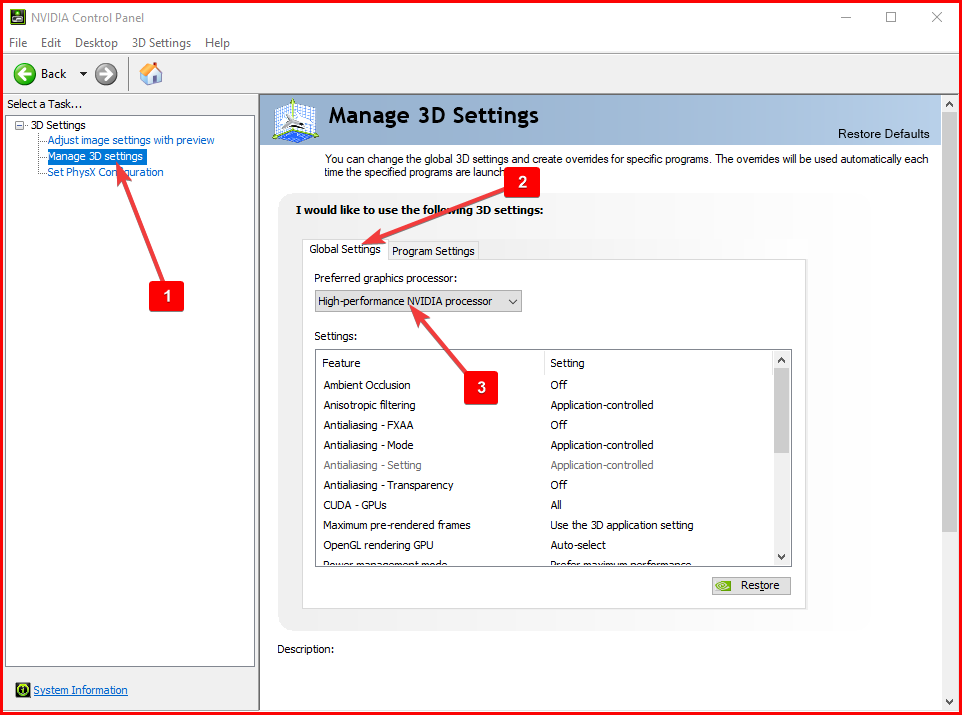962x715 pixels.
Task: Go to the Home page icon
Action: click(151, 74)
